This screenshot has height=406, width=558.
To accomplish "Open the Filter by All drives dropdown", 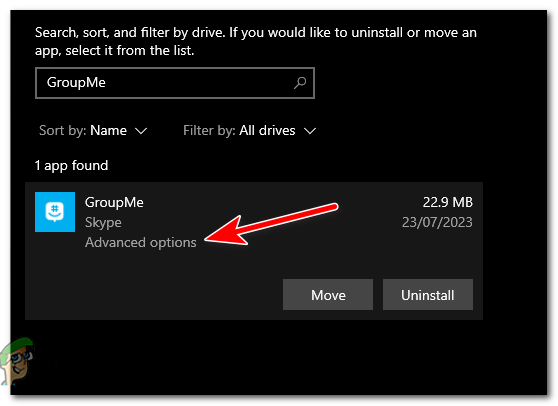I will [x=249, y=131].
